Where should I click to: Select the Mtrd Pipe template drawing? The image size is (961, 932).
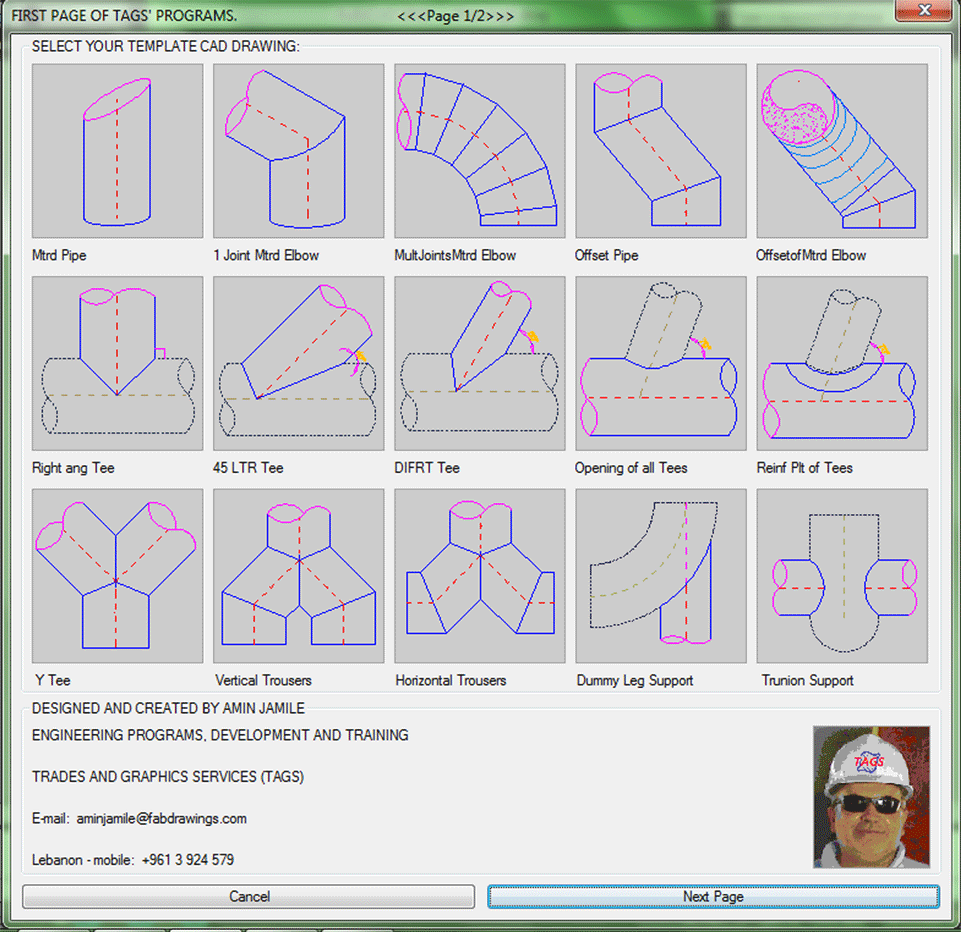[117, 151]
